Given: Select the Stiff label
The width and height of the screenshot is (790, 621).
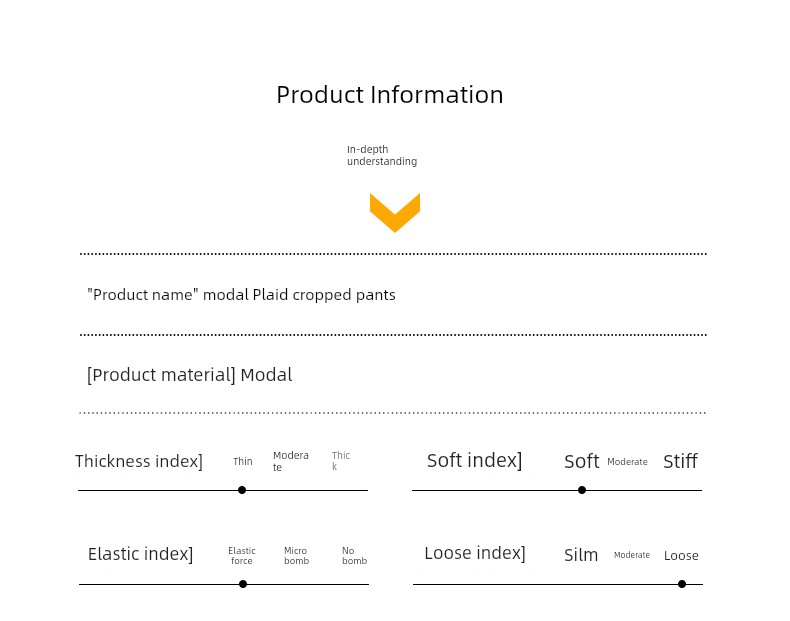Looking at the screenshot, I should (680, 461).
